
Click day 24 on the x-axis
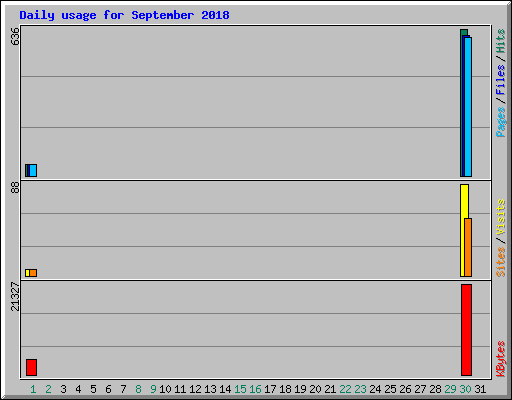[x=375, y=389]
